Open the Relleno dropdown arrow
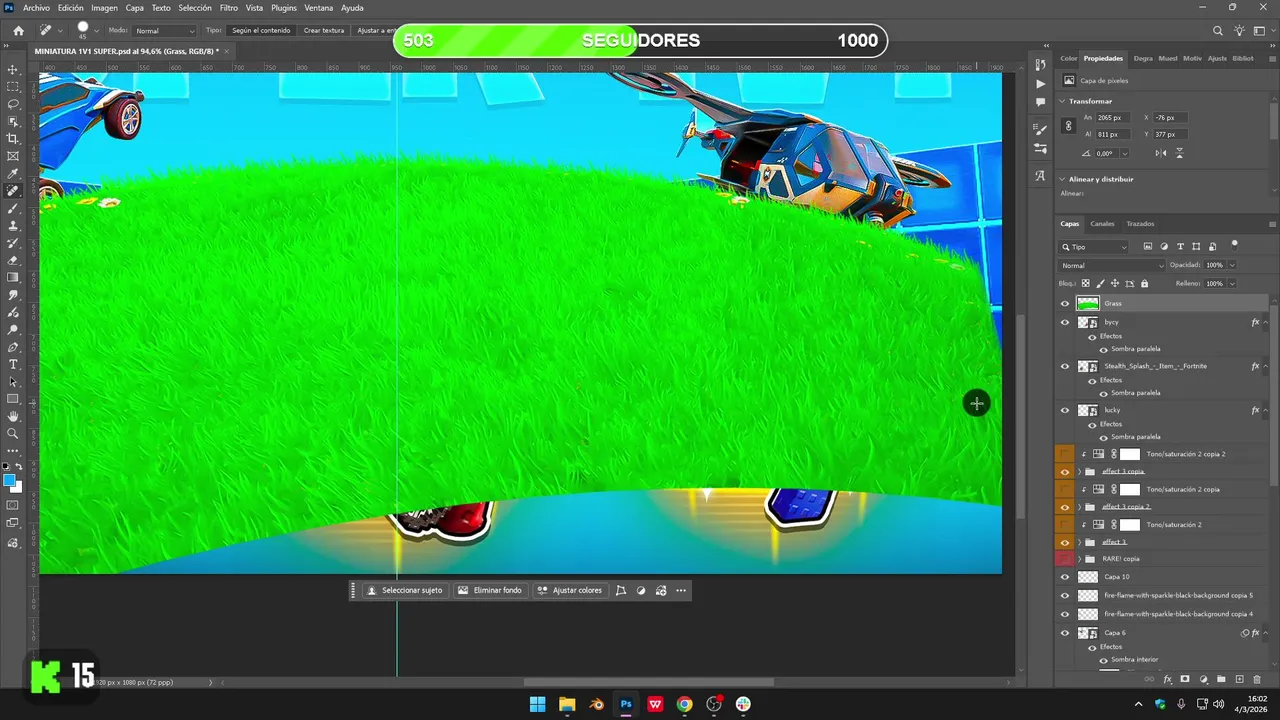This screenshot has width=1280, height=720. point(1232,283)
